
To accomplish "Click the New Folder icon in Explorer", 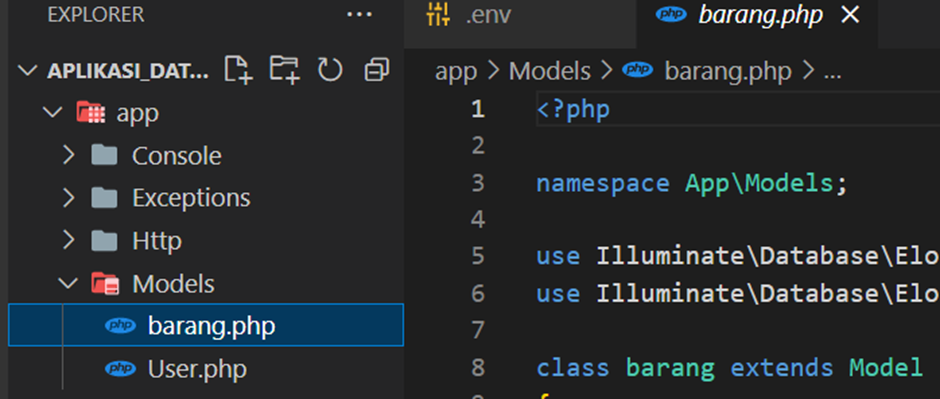I will [x=284, y=70].
